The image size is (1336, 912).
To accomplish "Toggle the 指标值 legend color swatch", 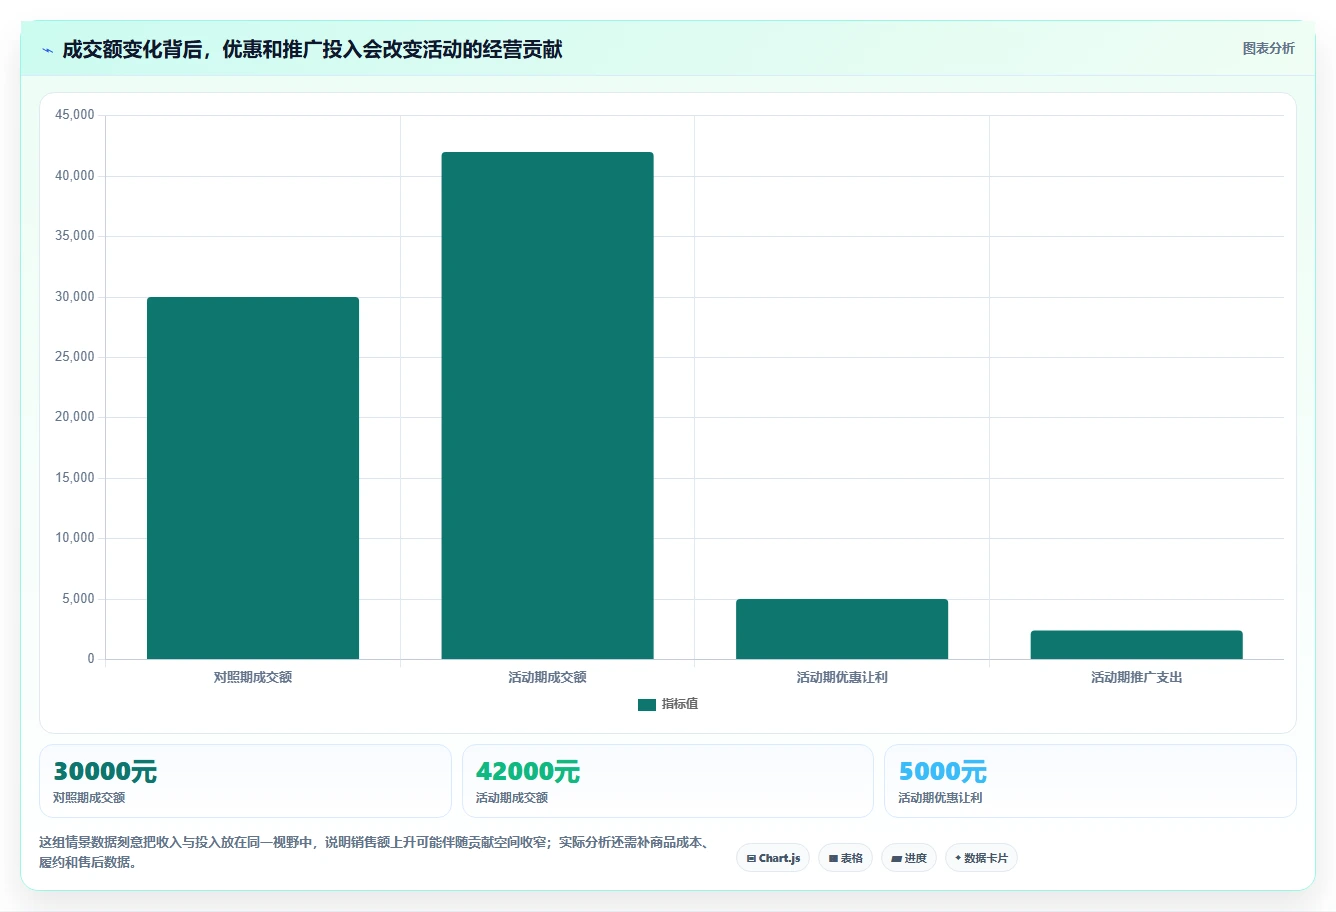I will pyautogui.click(x=647, y=705).
